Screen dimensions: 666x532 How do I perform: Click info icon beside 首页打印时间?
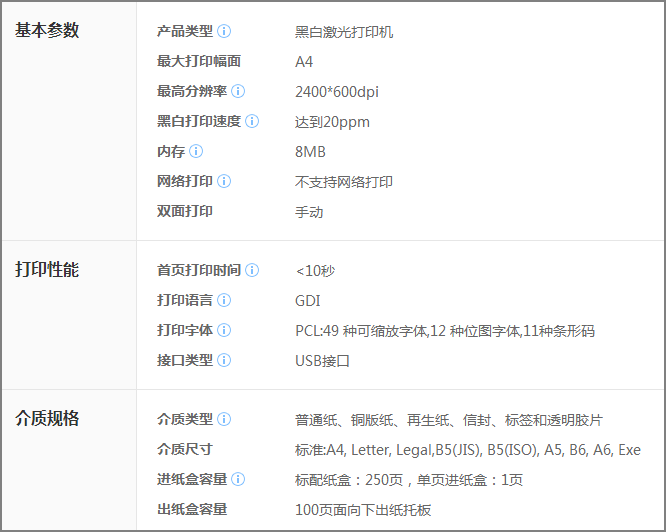[252, 270]
